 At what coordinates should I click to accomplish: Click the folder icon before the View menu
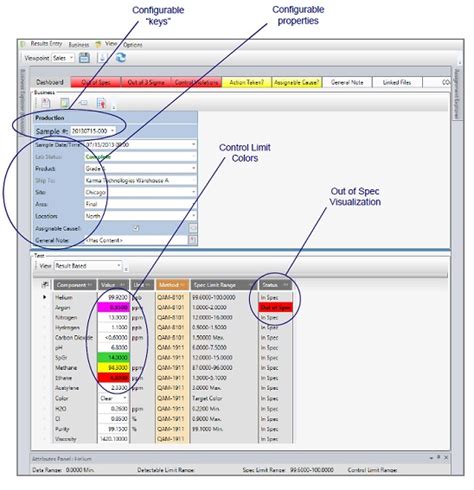pyautogui.click(x=98, y=44)
